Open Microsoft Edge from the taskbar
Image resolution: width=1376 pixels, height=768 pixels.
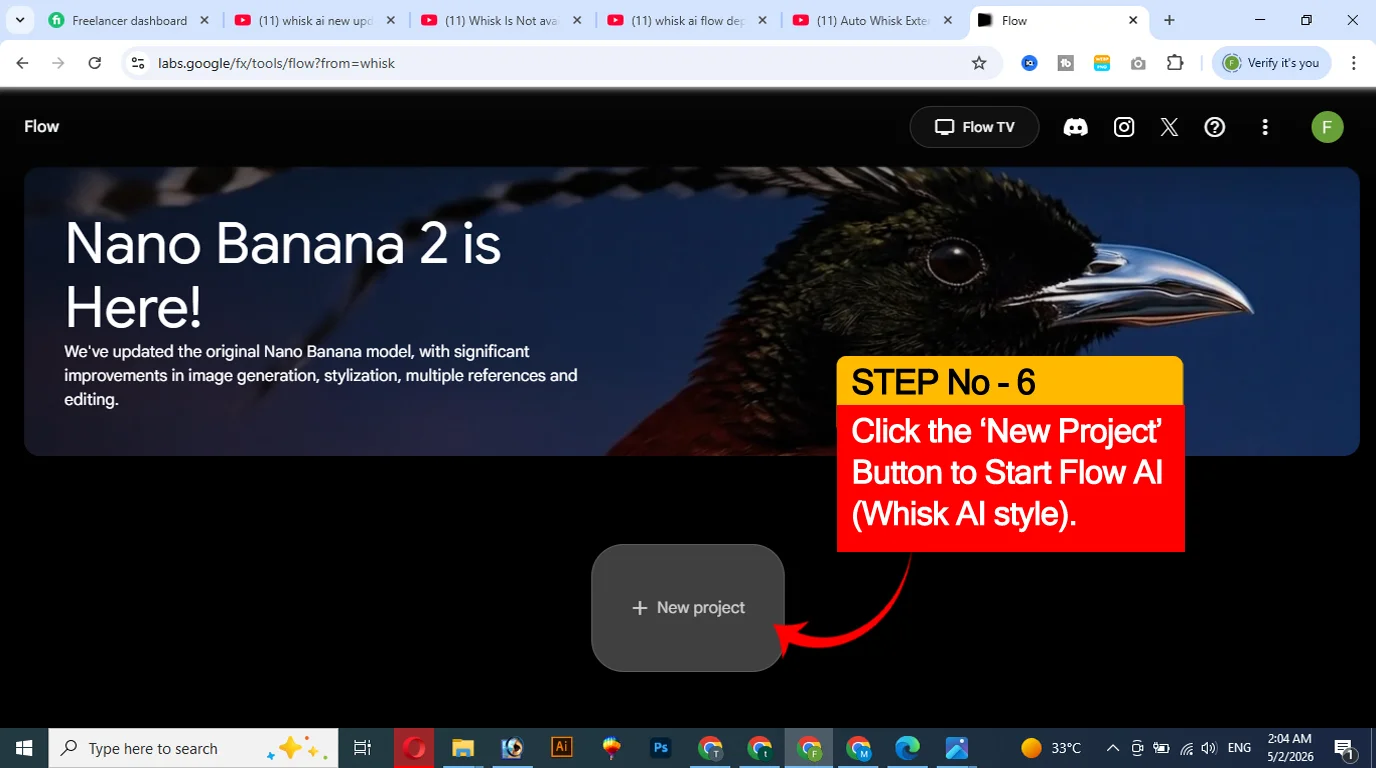click(907, 748)
